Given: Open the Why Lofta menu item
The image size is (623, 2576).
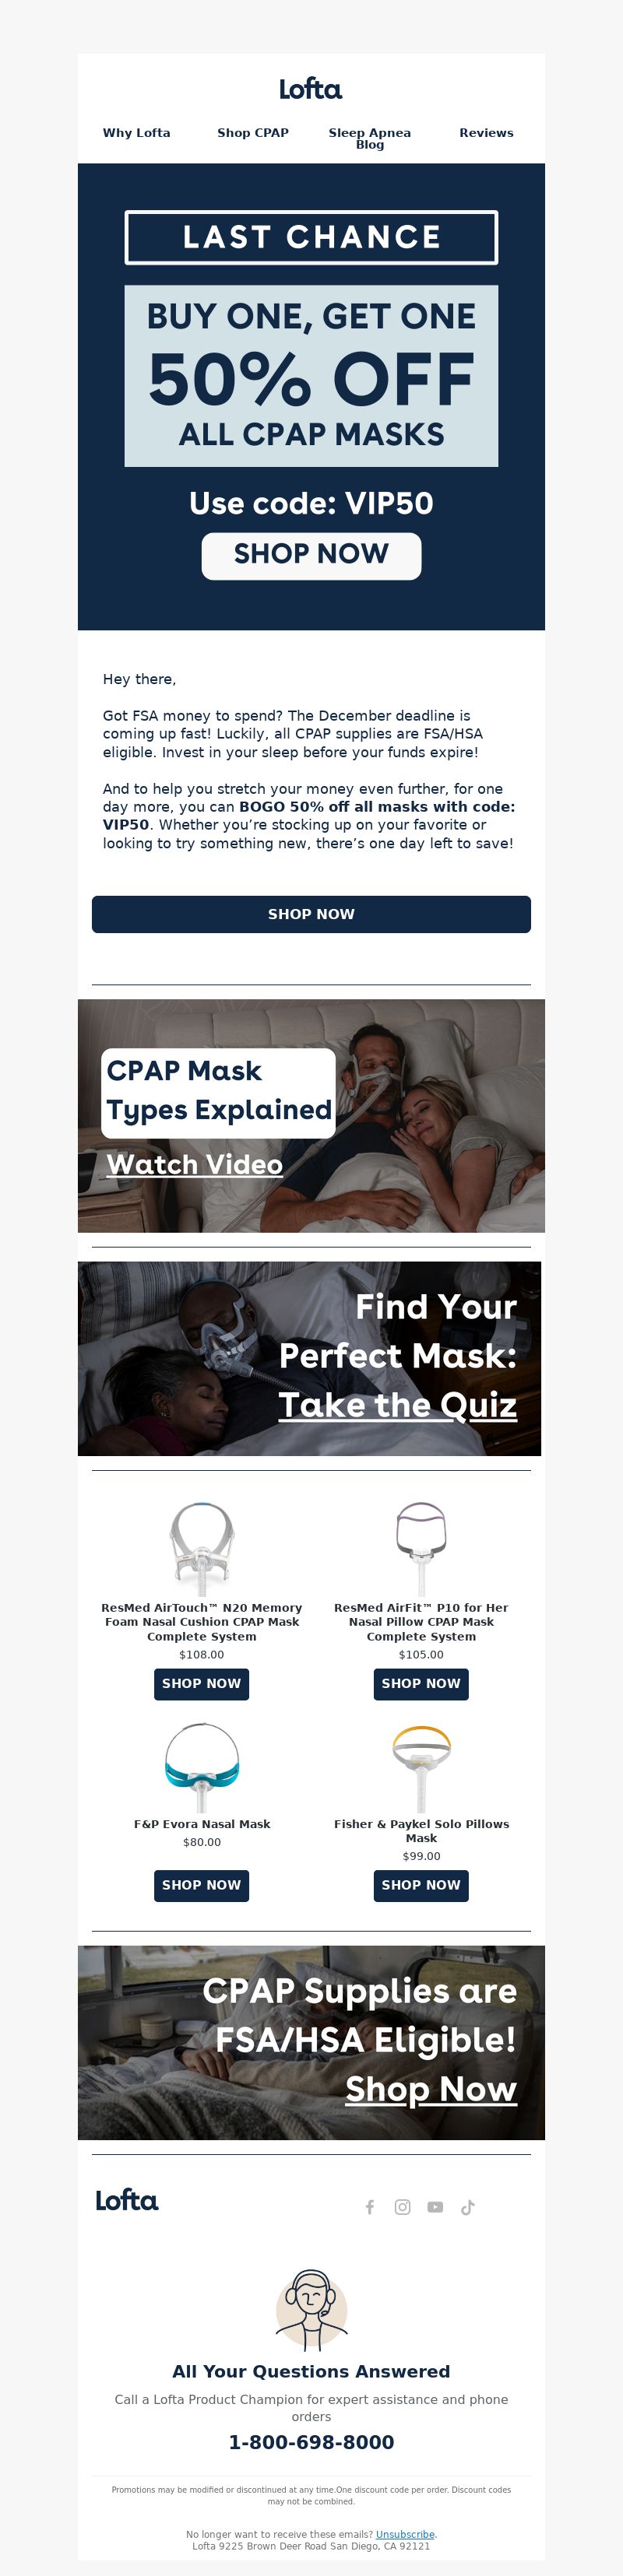Looking at the screenshot, I should [x=136, y=133].
